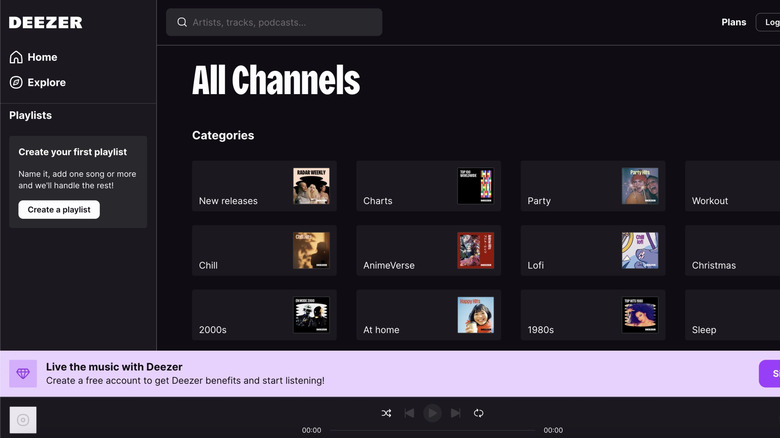The height and width of the screenshot is (438, 780).
Task: Skip to the previous track
Action: [x=409, y=413]
